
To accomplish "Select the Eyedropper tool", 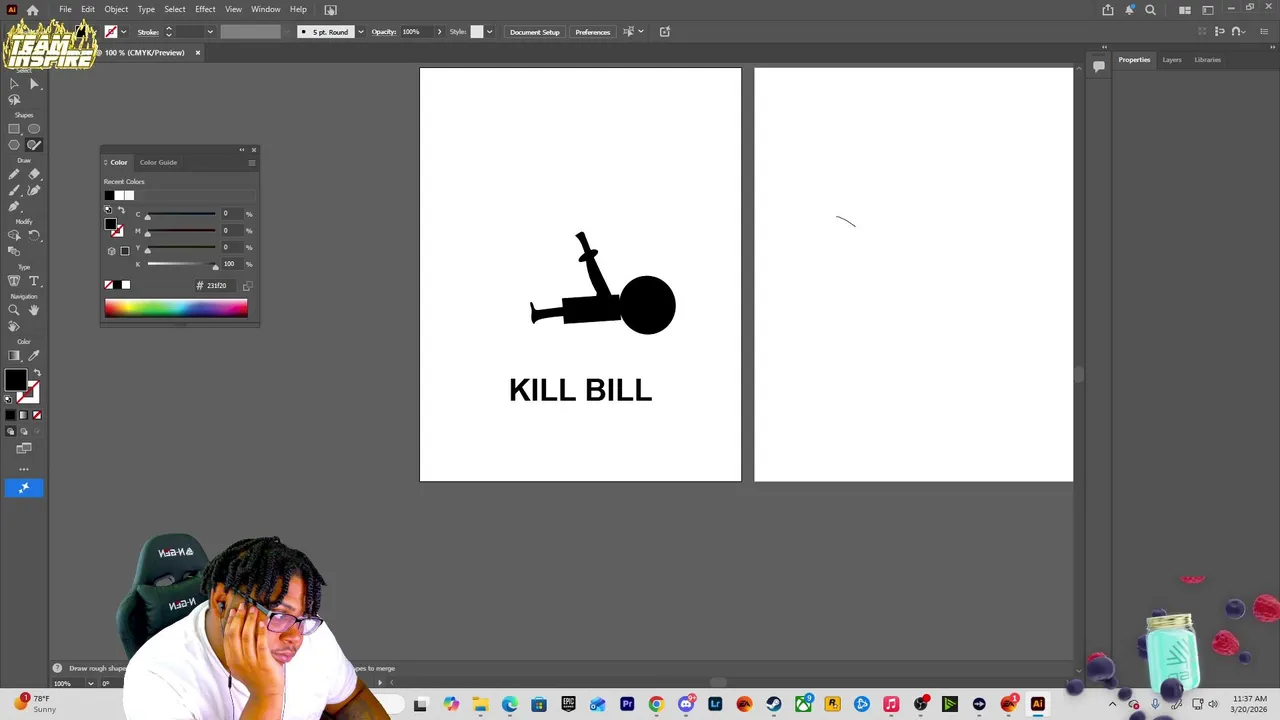I will (34, 355).
